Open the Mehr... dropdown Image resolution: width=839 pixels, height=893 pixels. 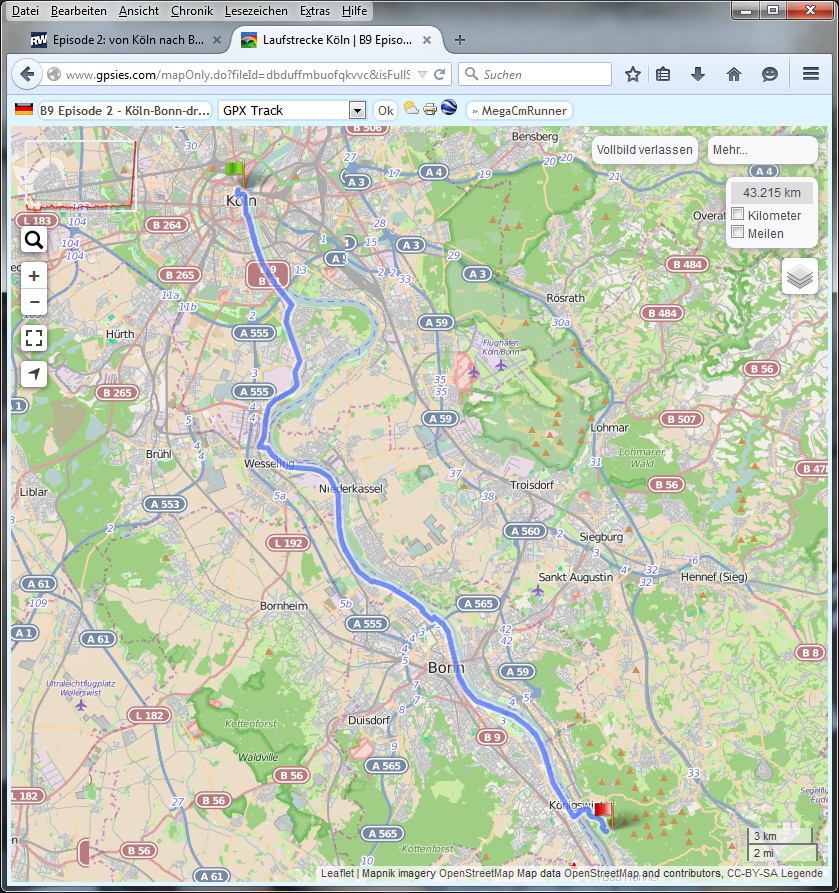click(762, 150)
